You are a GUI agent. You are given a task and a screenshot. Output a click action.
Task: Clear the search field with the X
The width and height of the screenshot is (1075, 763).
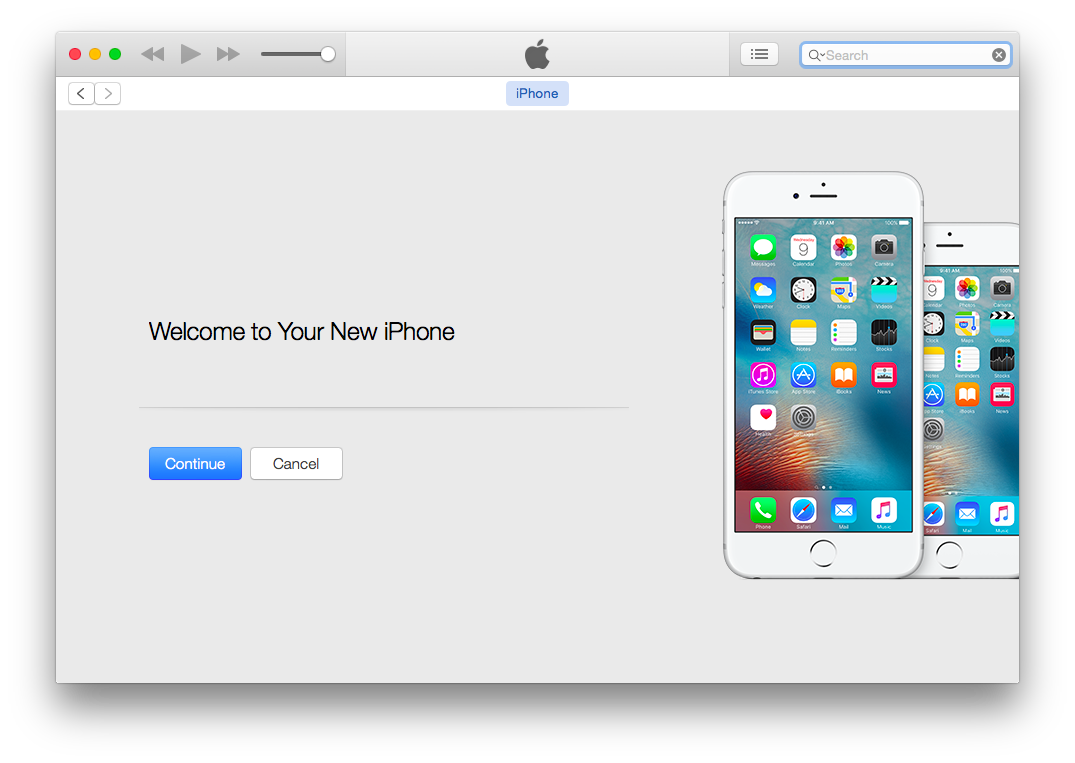[x=999, y=55]
